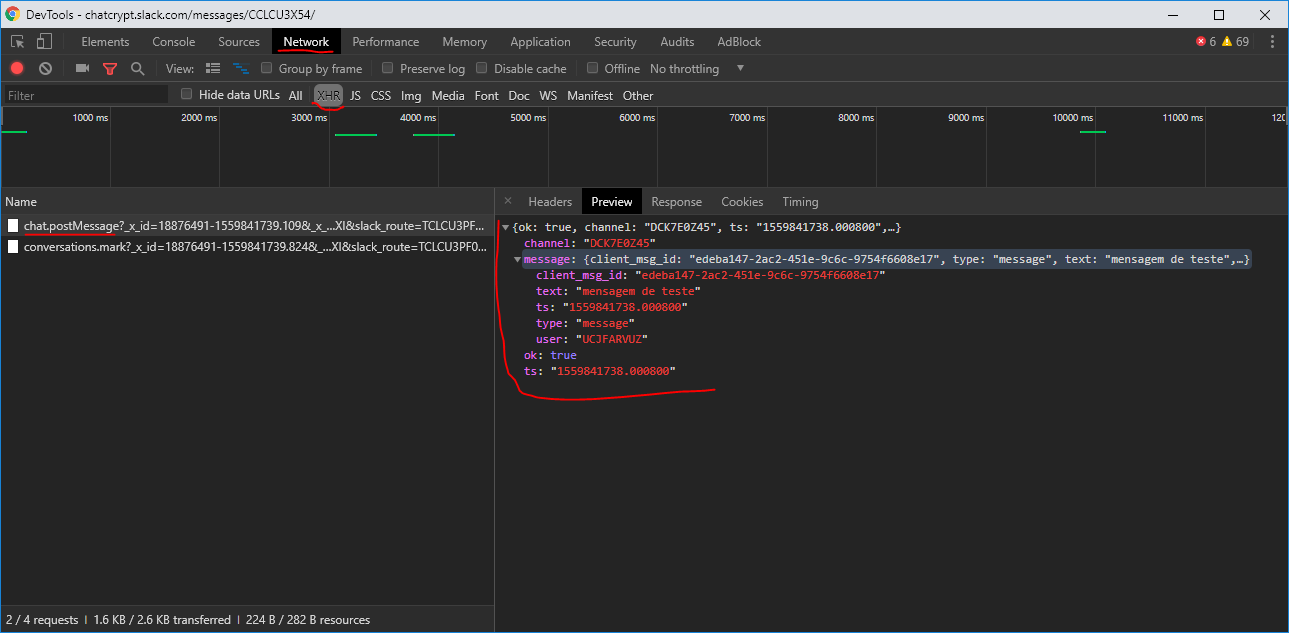1289x633 pixels.
Task: Tick the Disable cache checkbox
Action: 482,69
